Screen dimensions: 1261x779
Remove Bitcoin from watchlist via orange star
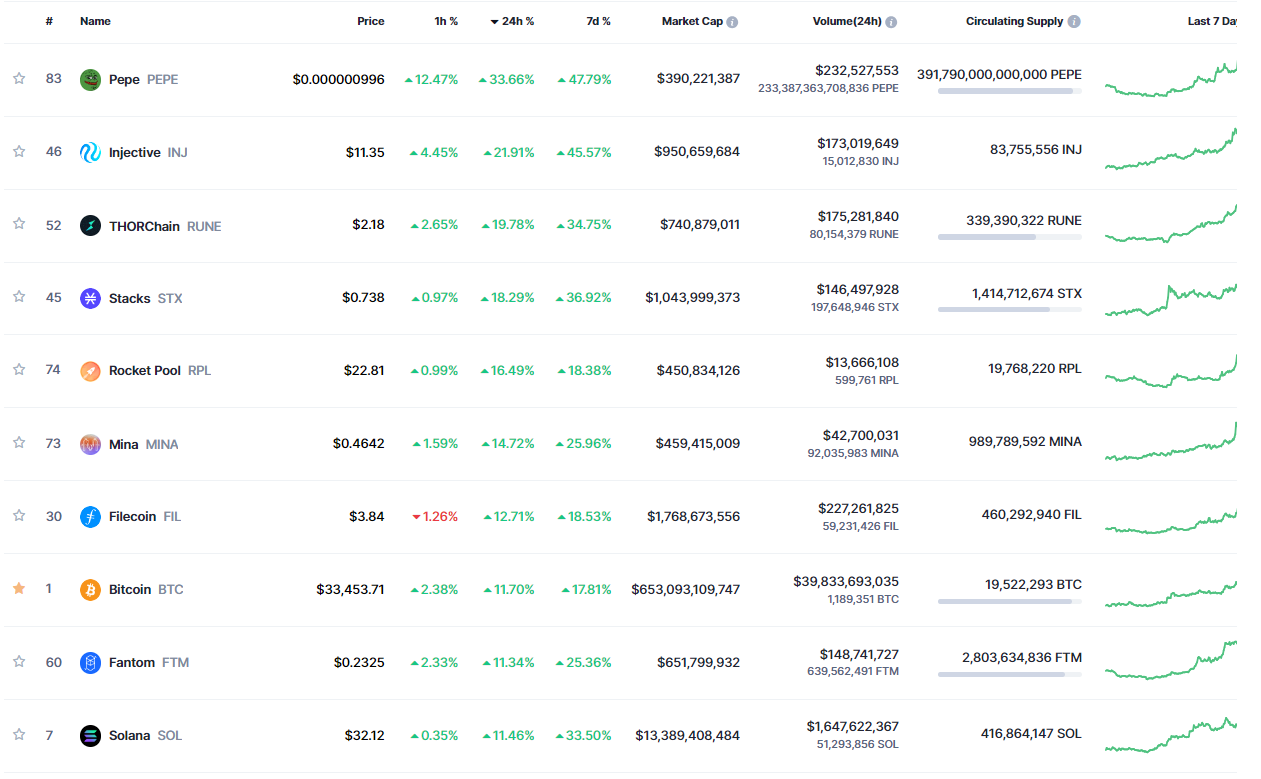point(19,588)
